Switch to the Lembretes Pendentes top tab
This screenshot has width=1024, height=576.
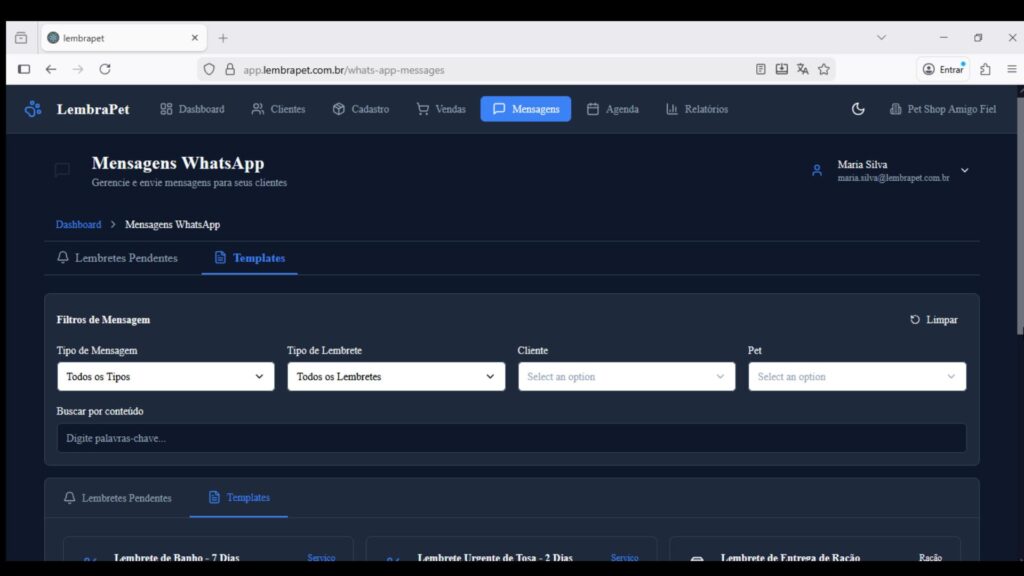pyautogui.click(x=117, y=258)
